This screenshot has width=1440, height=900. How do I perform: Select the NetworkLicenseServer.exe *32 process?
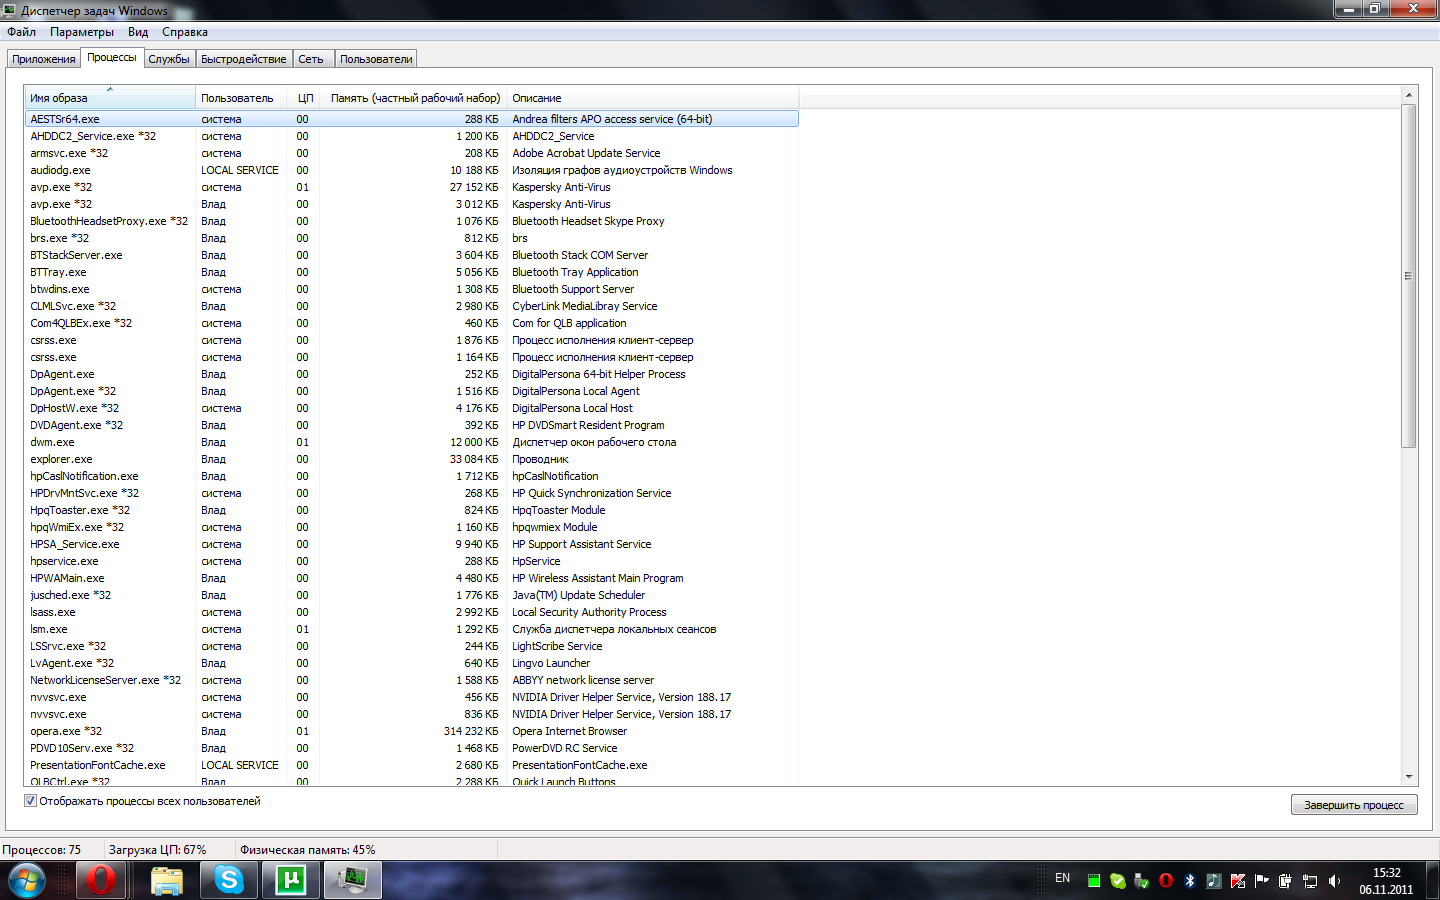coord(411,680)
